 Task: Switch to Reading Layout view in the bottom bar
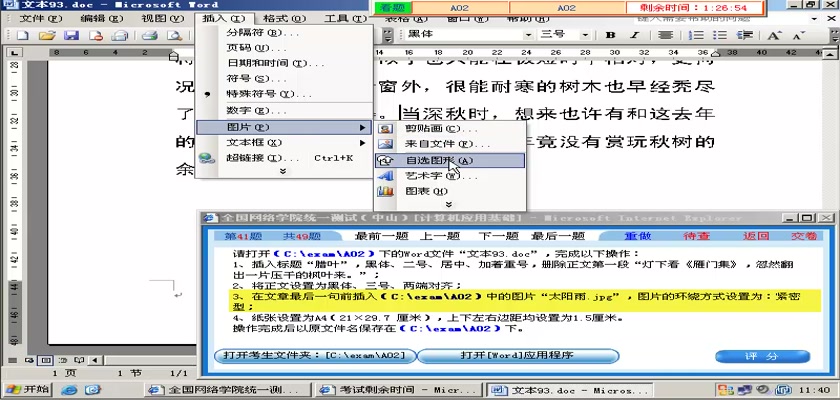(x=79, y=360)
